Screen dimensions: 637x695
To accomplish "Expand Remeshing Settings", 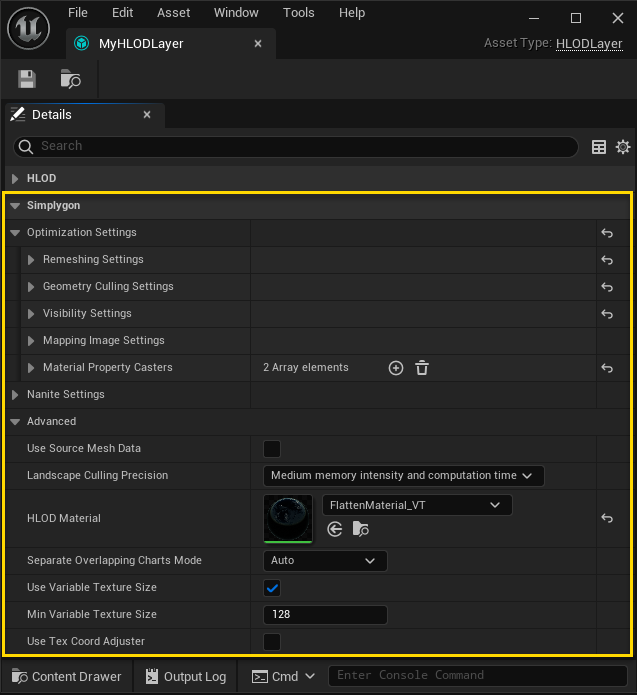I will pyautogui.click(x=31, y=260).
